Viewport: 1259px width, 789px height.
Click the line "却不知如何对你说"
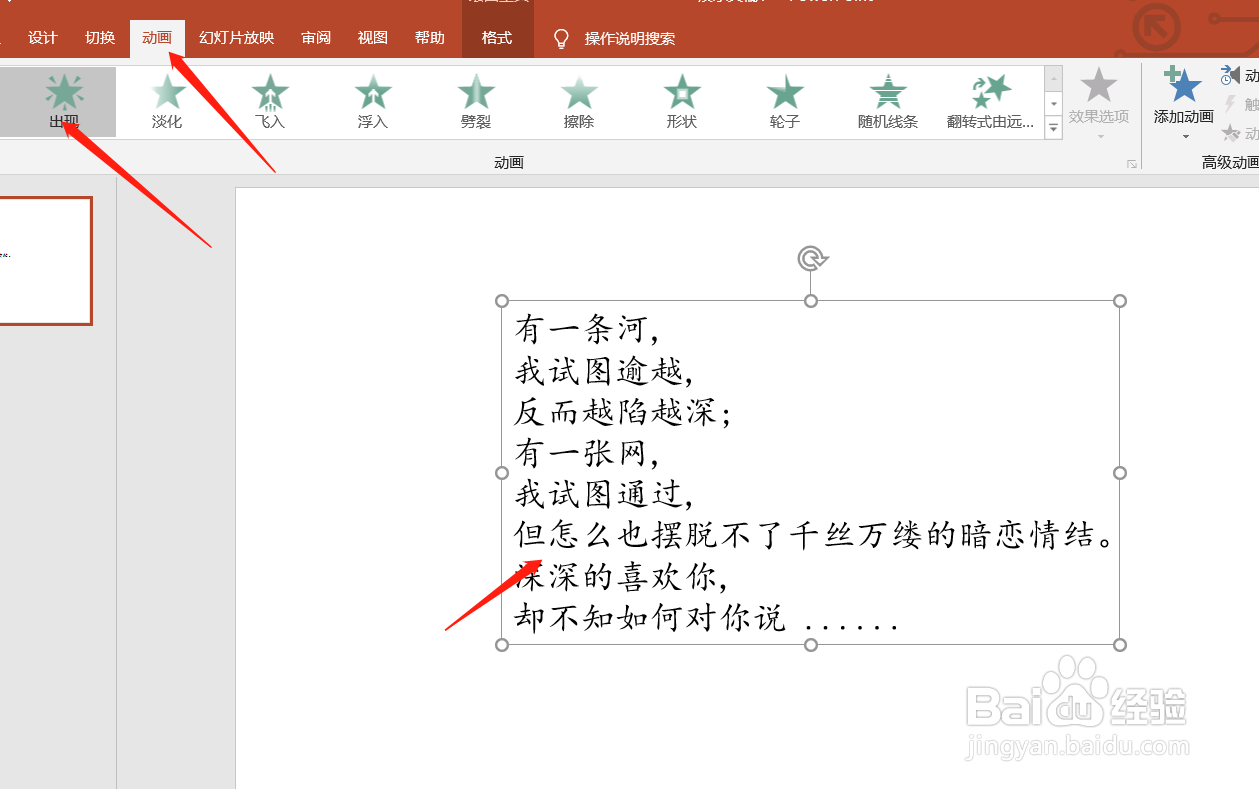point(650,618)
